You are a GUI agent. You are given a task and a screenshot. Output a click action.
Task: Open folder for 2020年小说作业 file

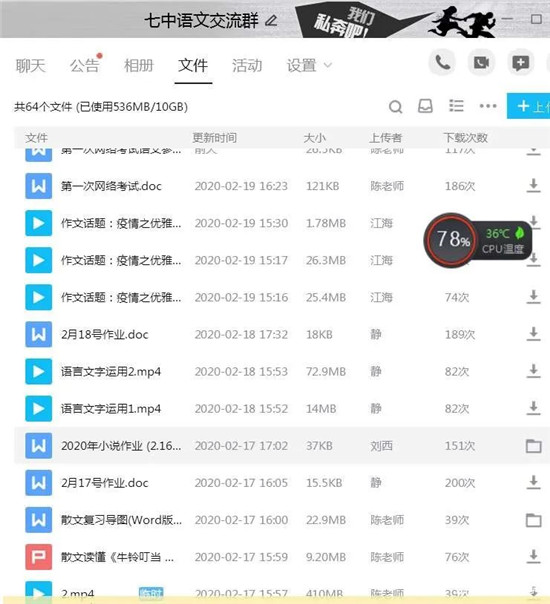point(533,446)
